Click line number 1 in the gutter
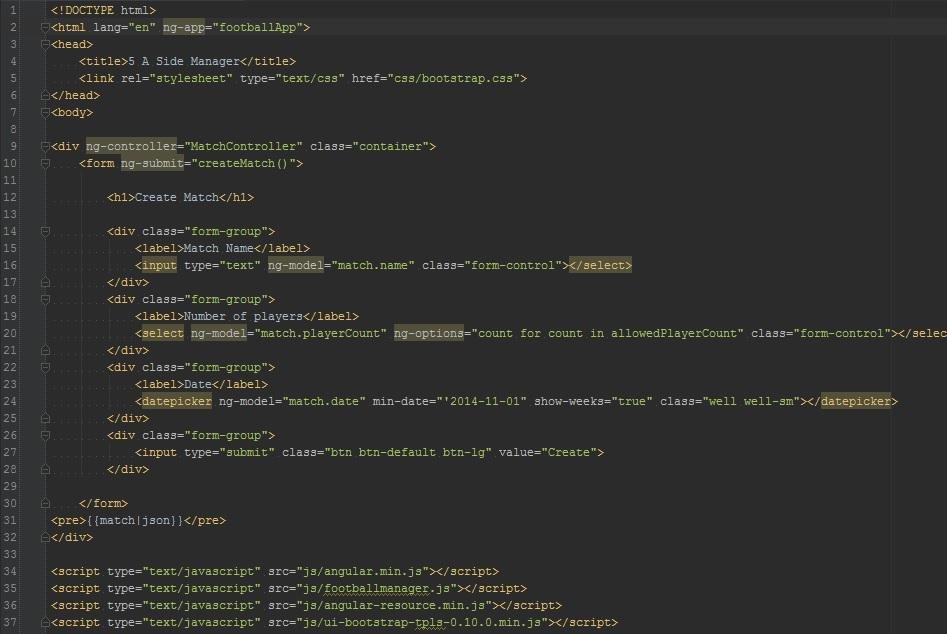The height and width of the screenshot is (634, 947). point(13,10)
